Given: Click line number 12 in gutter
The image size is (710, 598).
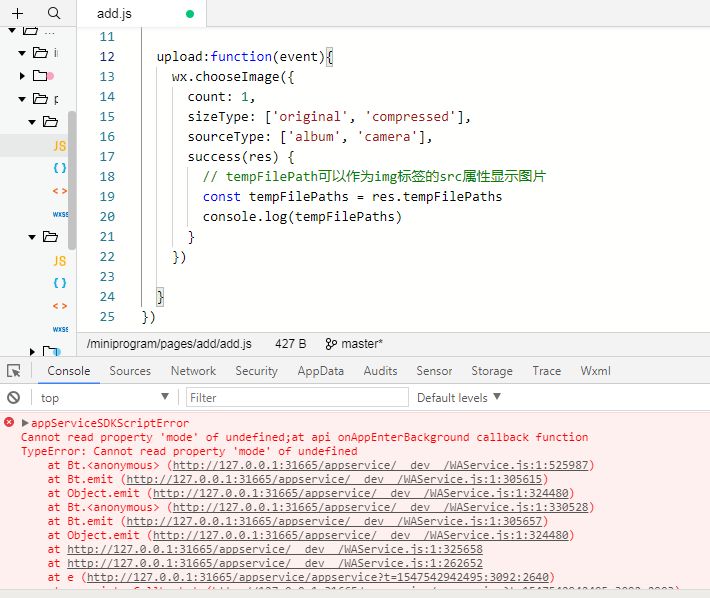Looking at the screenshot, I should 107,57.
